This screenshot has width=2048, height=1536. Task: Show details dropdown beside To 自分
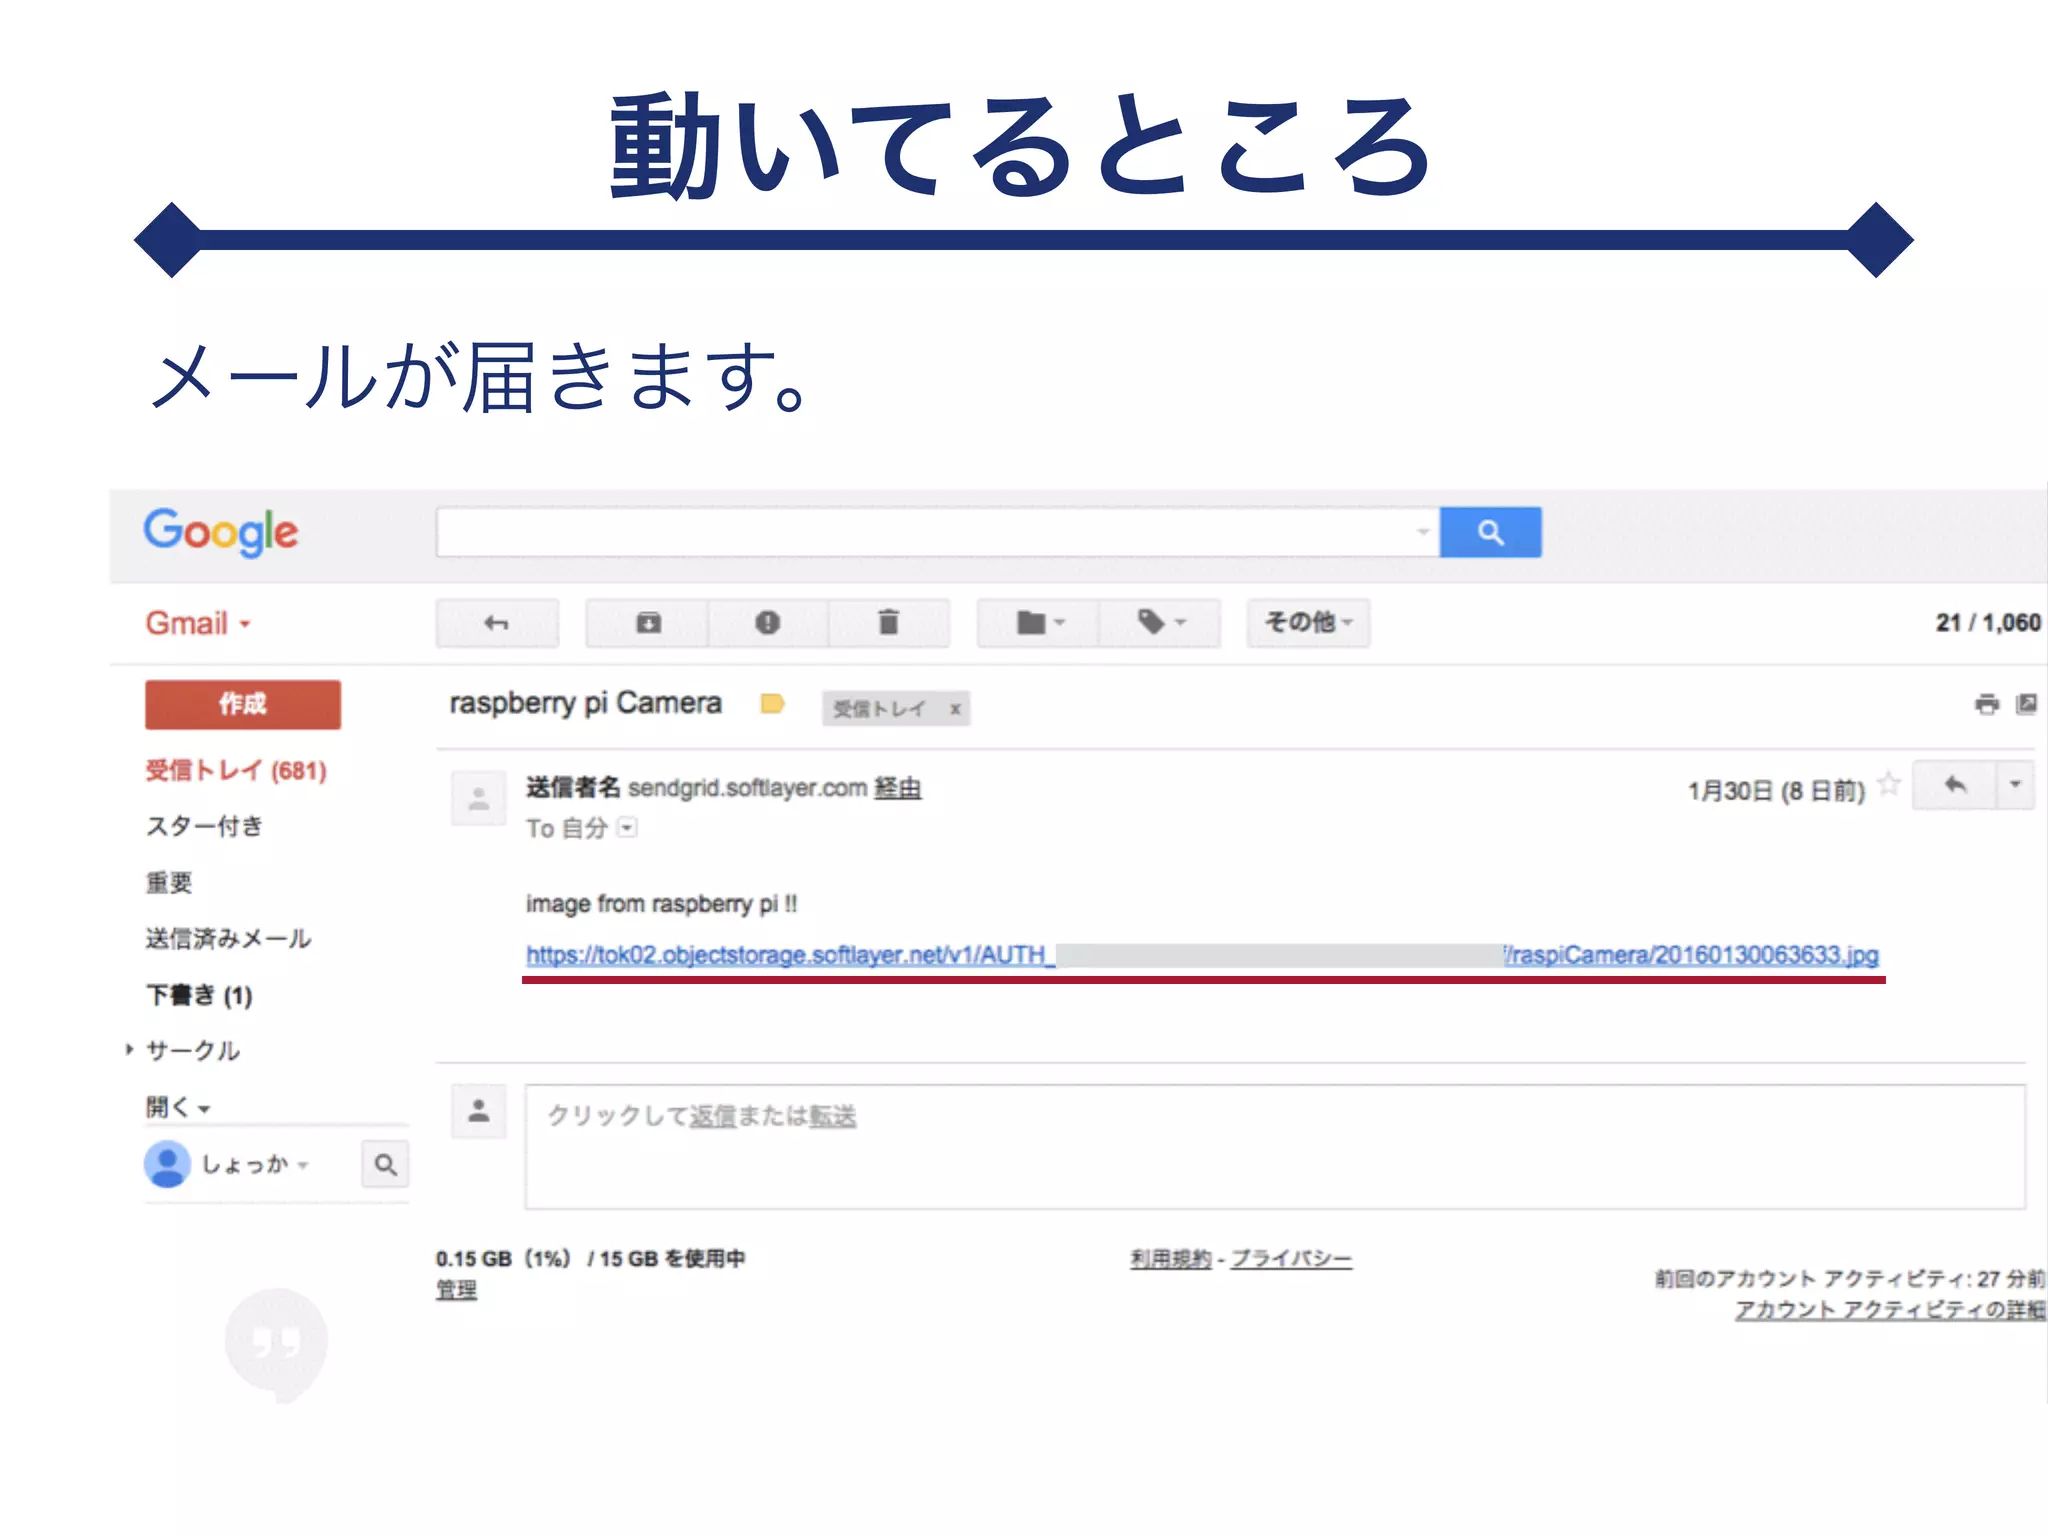pyautogui.click(x=627, y=827)
